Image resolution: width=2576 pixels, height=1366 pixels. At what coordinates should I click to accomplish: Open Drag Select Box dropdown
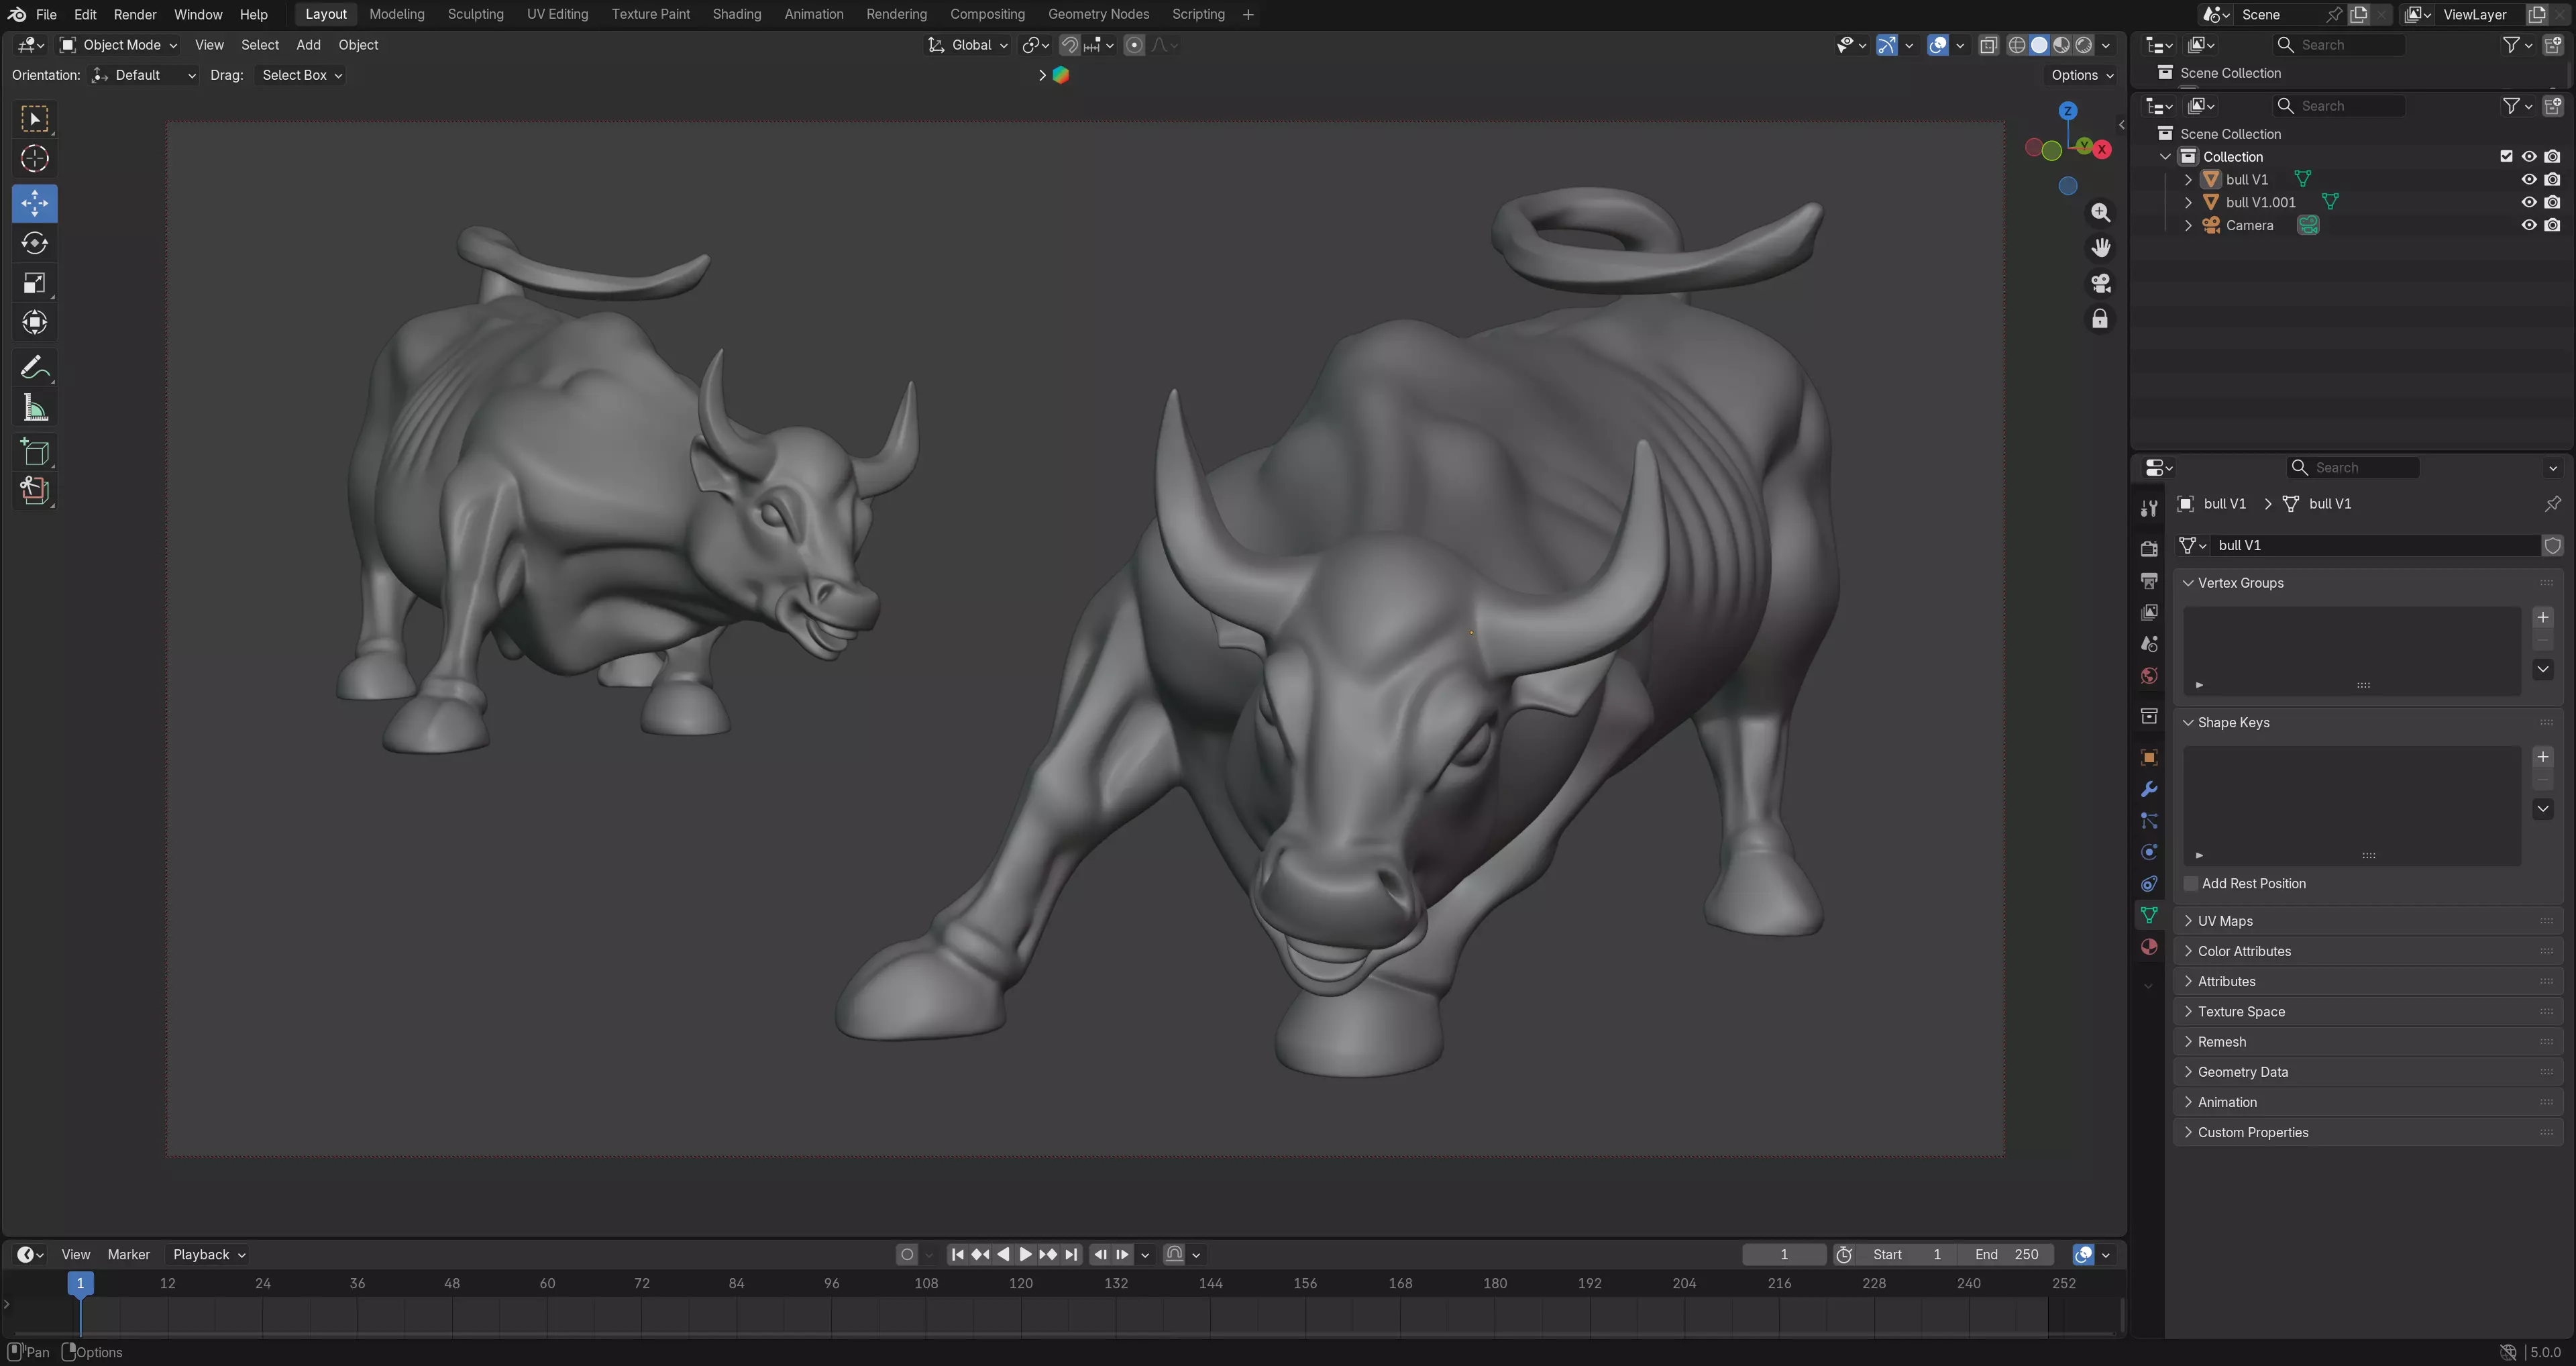click(x=301, y=75)
